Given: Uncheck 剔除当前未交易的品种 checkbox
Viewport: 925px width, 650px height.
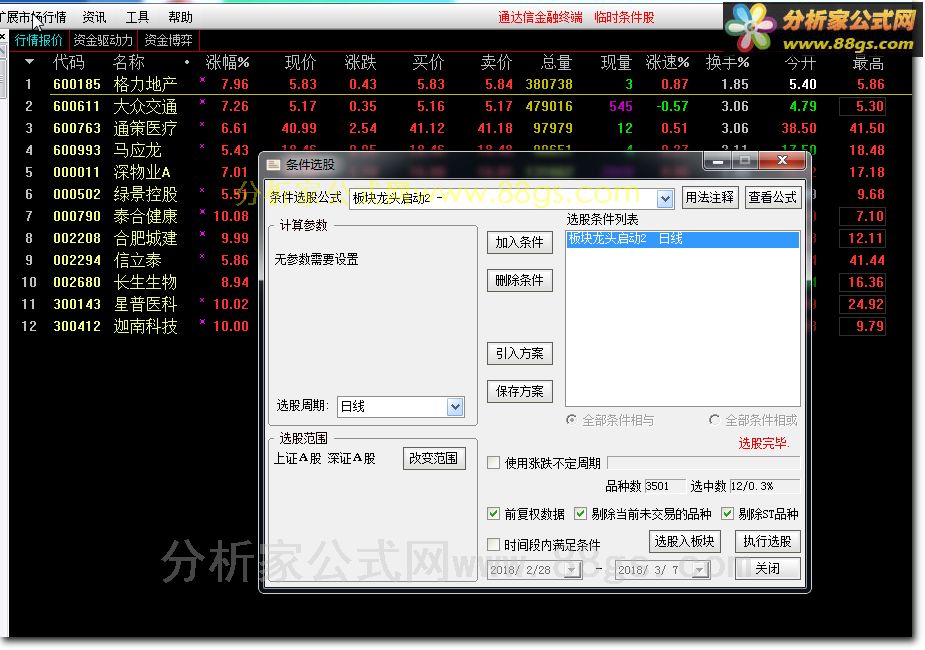Looking at the screenshot, I should click(x=580, y=514).
